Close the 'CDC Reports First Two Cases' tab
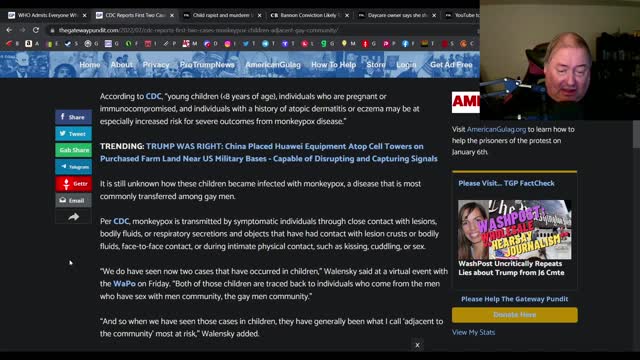This screenshot has width=640, height=360. pyautogui.click(x=172, y=16)
